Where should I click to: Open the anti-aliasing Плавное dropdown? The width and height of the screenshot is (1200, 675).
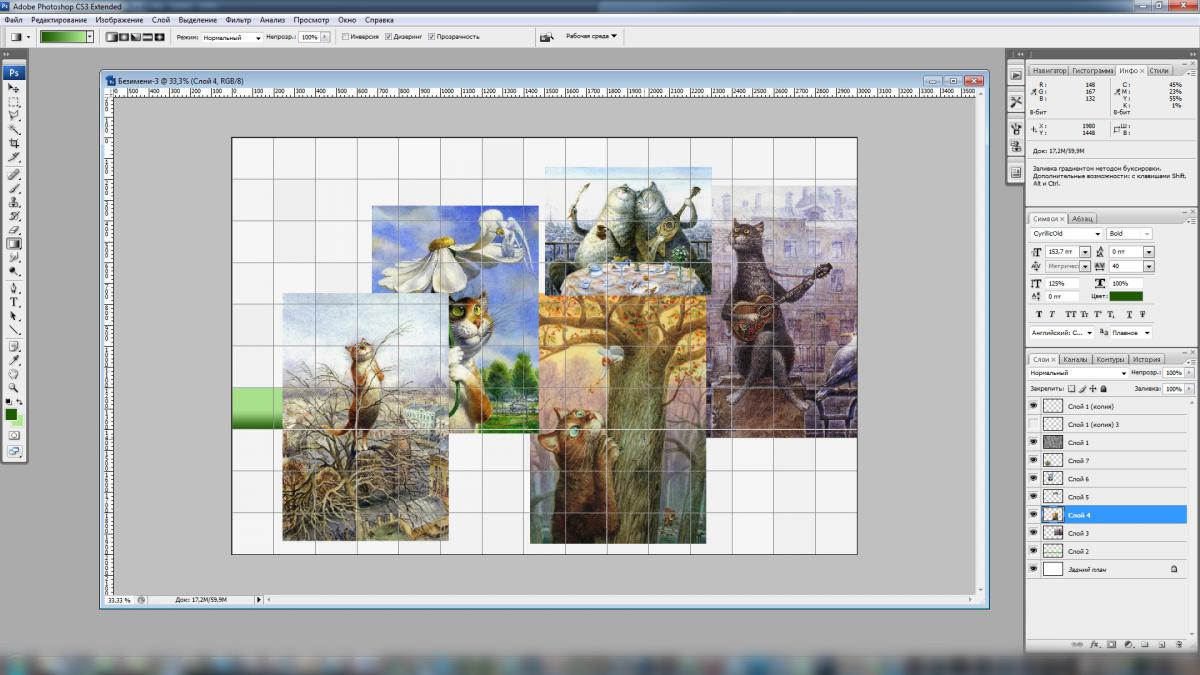(x=1131, y=332)
